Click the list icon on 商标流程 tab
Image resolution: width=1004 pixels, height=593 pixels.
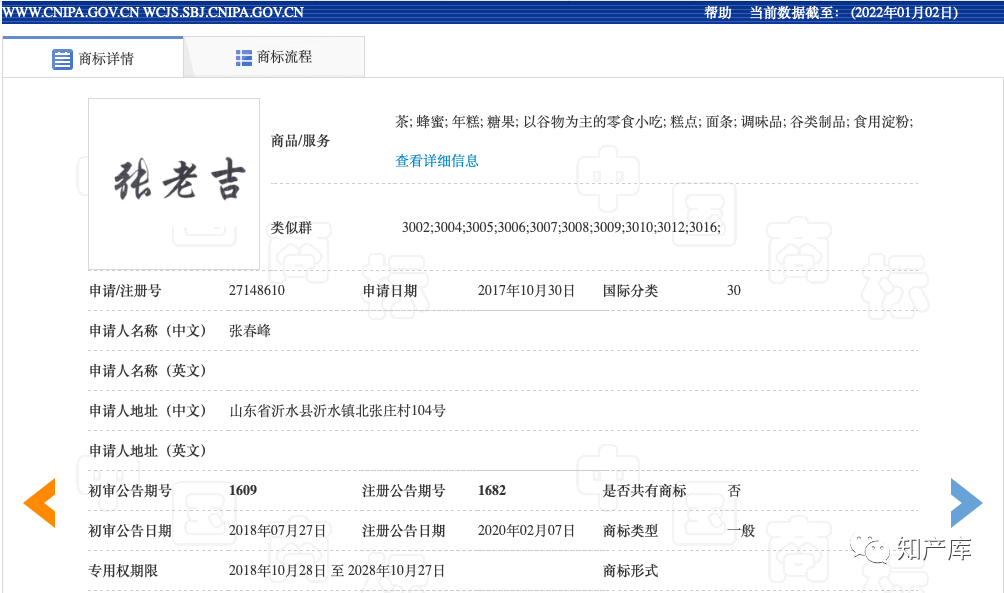click(x=243, y=57)
